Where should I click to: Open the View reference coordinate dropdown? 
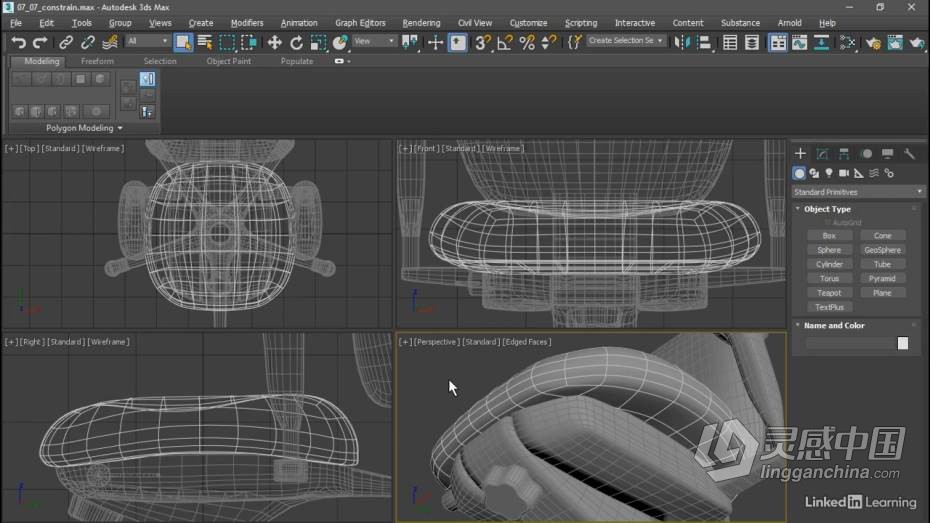tap(374, 41)
